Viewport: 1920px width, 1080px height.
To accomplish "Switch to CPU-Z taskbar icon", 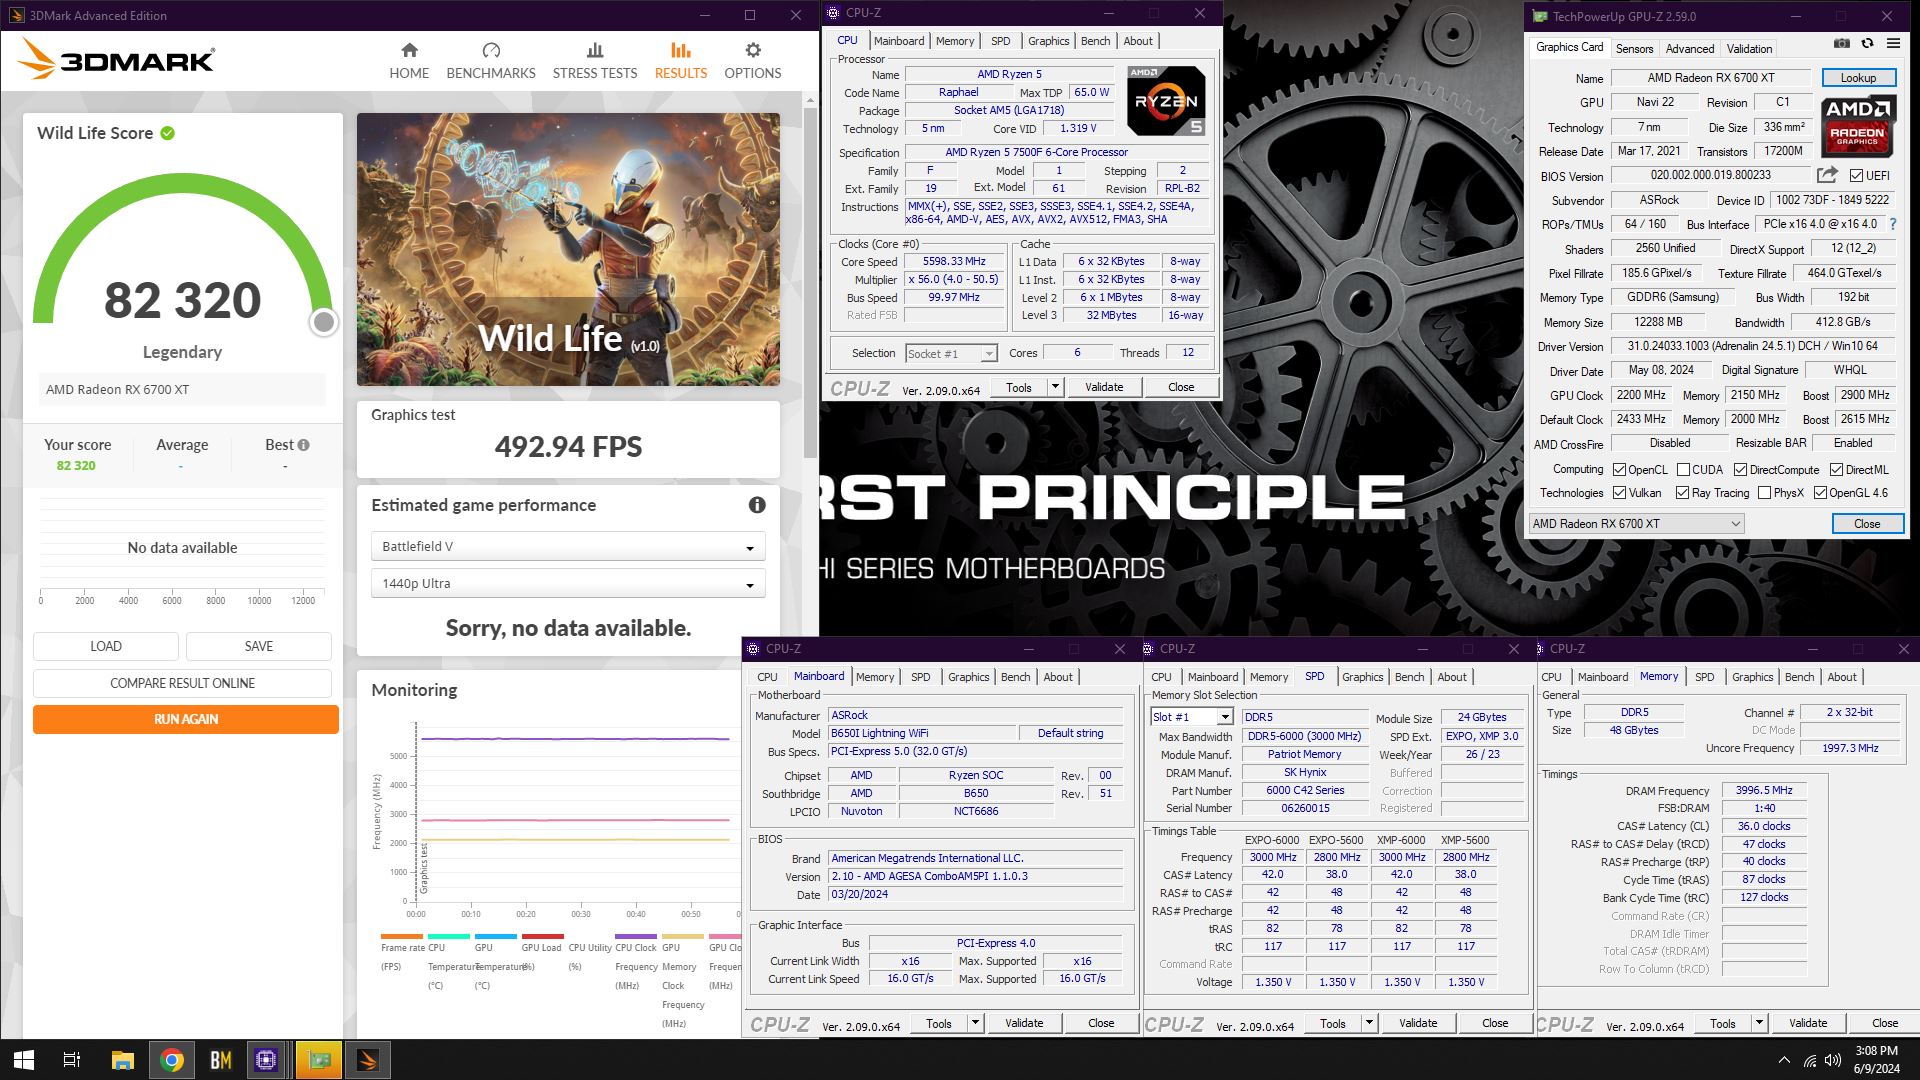I will pos(266,1060).
